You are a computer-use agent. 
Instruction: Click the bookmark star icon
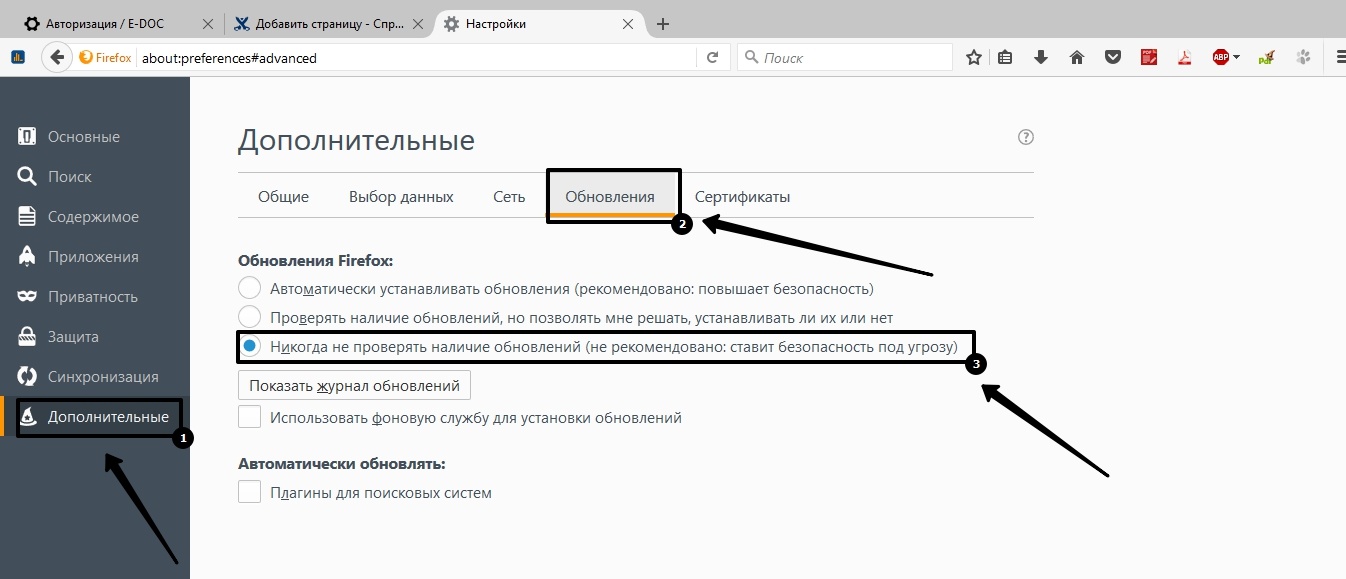[x=973, y=58]
